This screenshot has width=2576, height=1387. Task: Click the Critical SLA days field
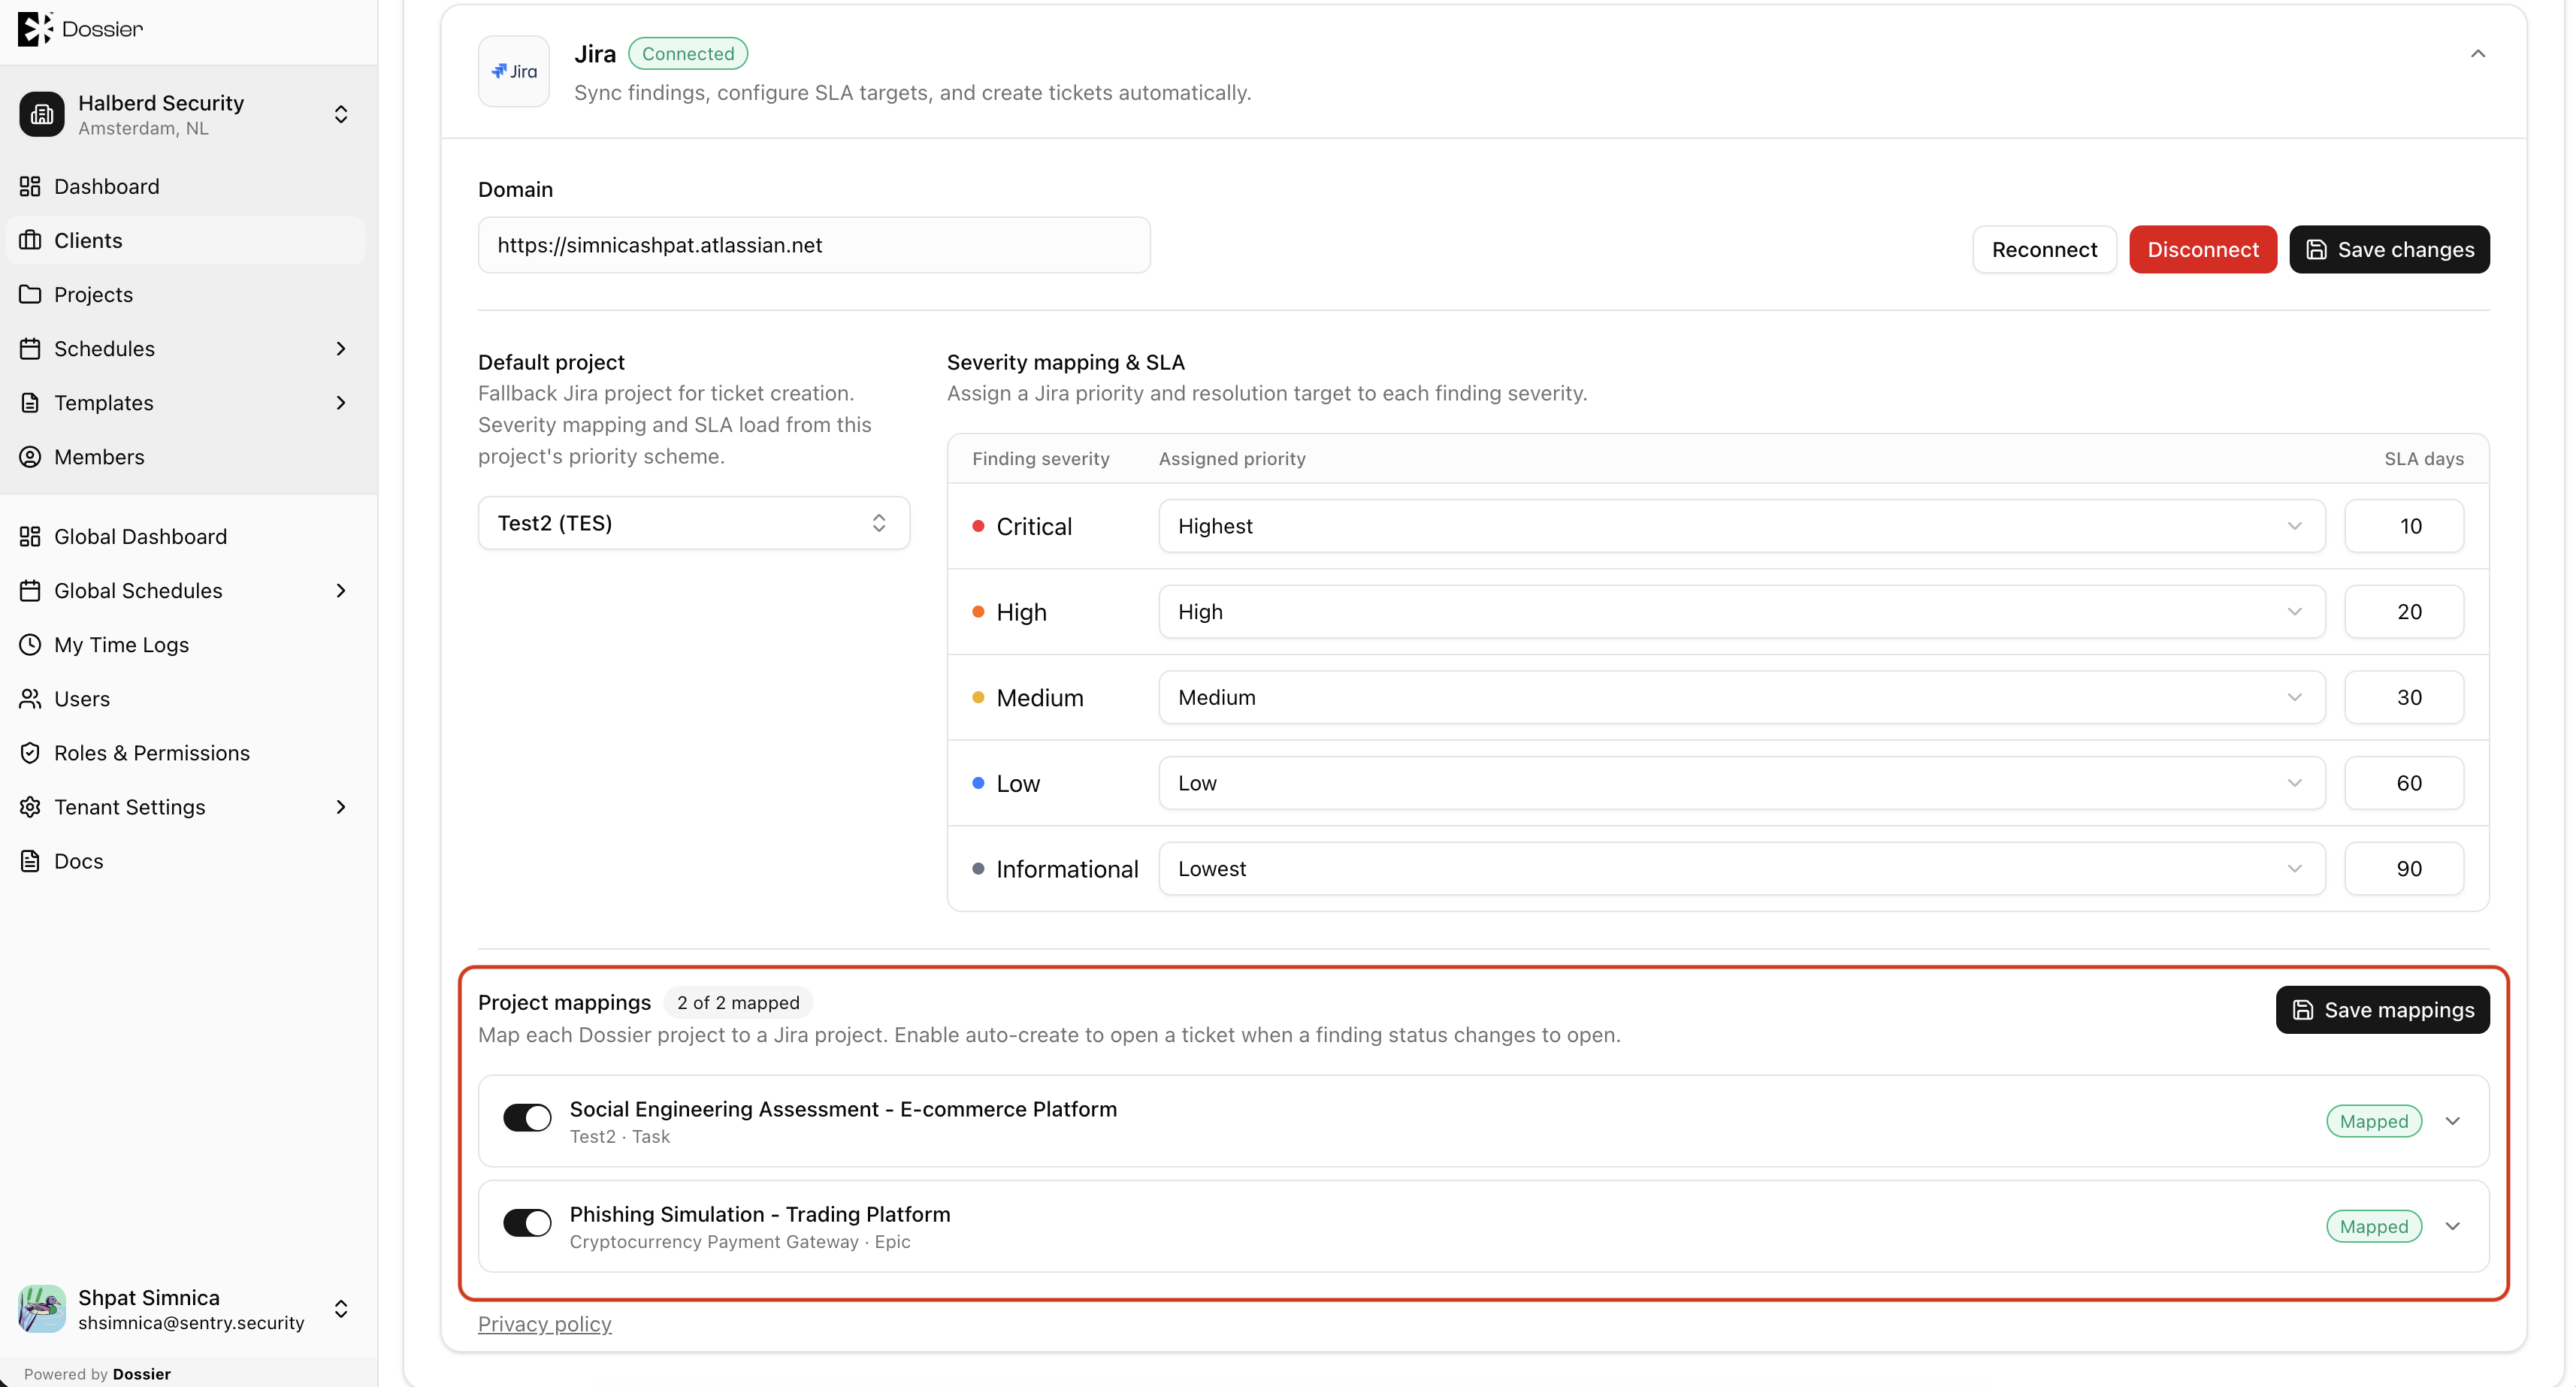[2404, 526]
